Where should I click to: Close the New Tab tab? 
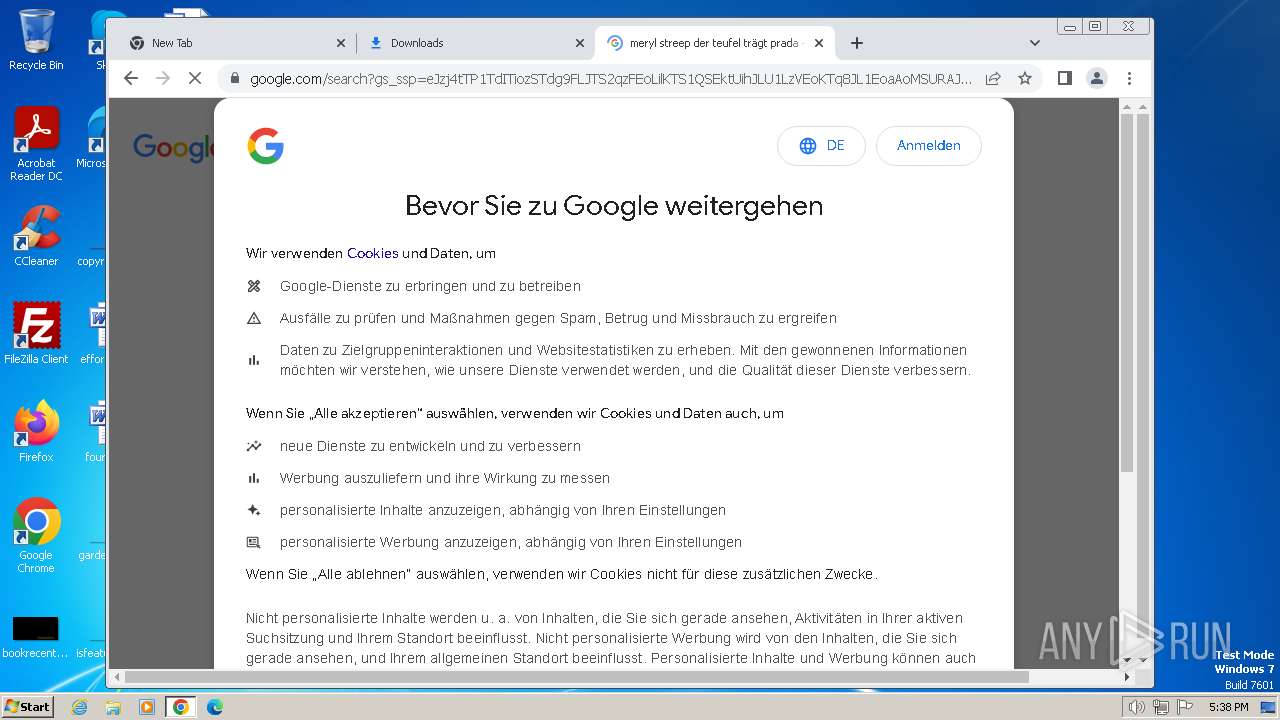point(341,43)
